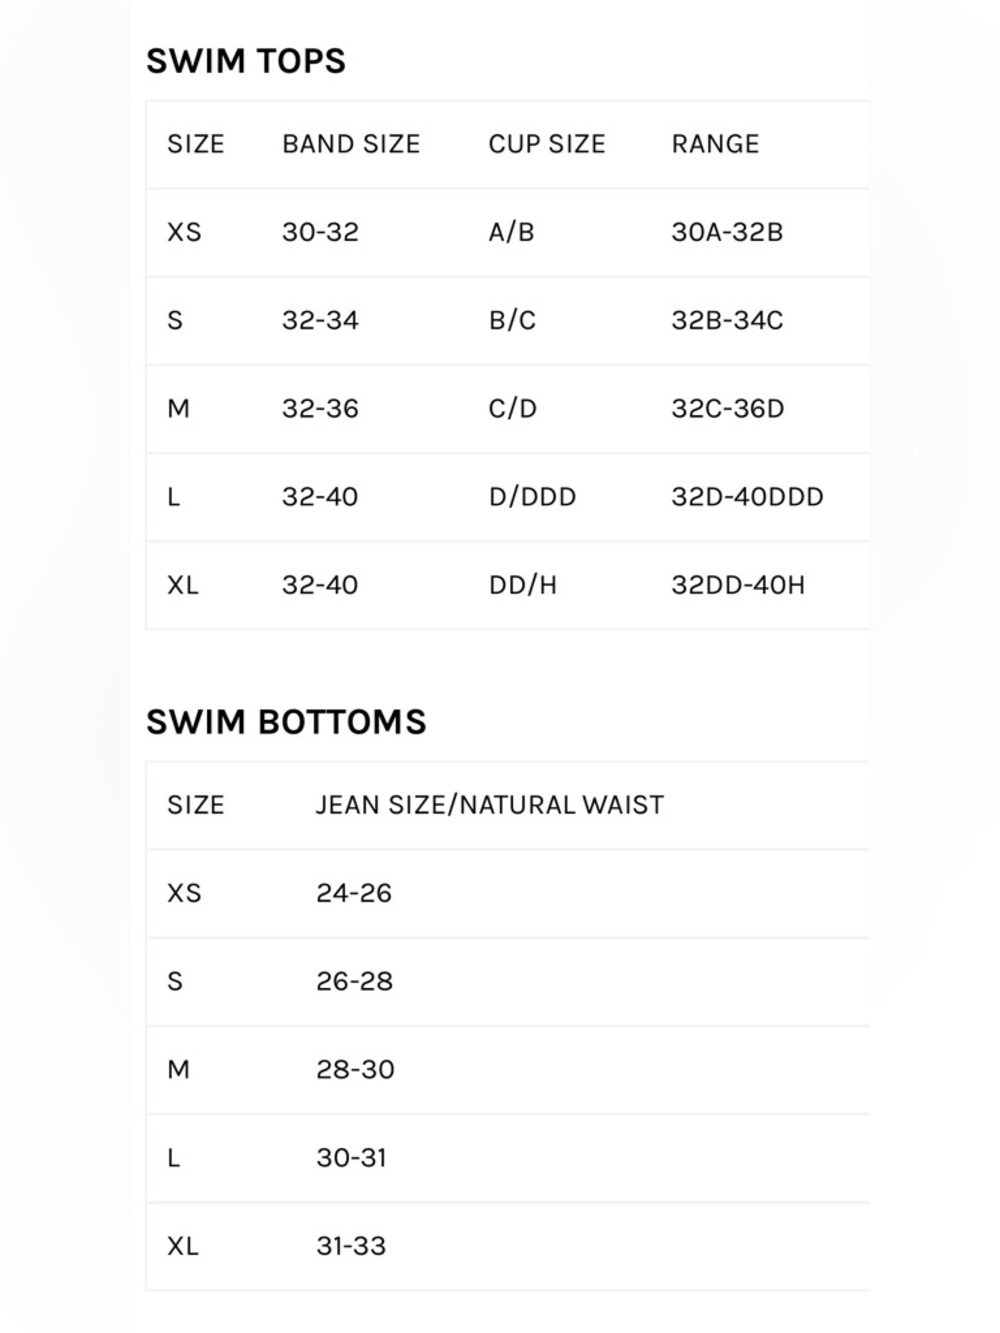Image resolution: width=1000 pixels, height=1333 pixels.
Task: Select the 32C-36D range cell
Action: pos(728,408)
